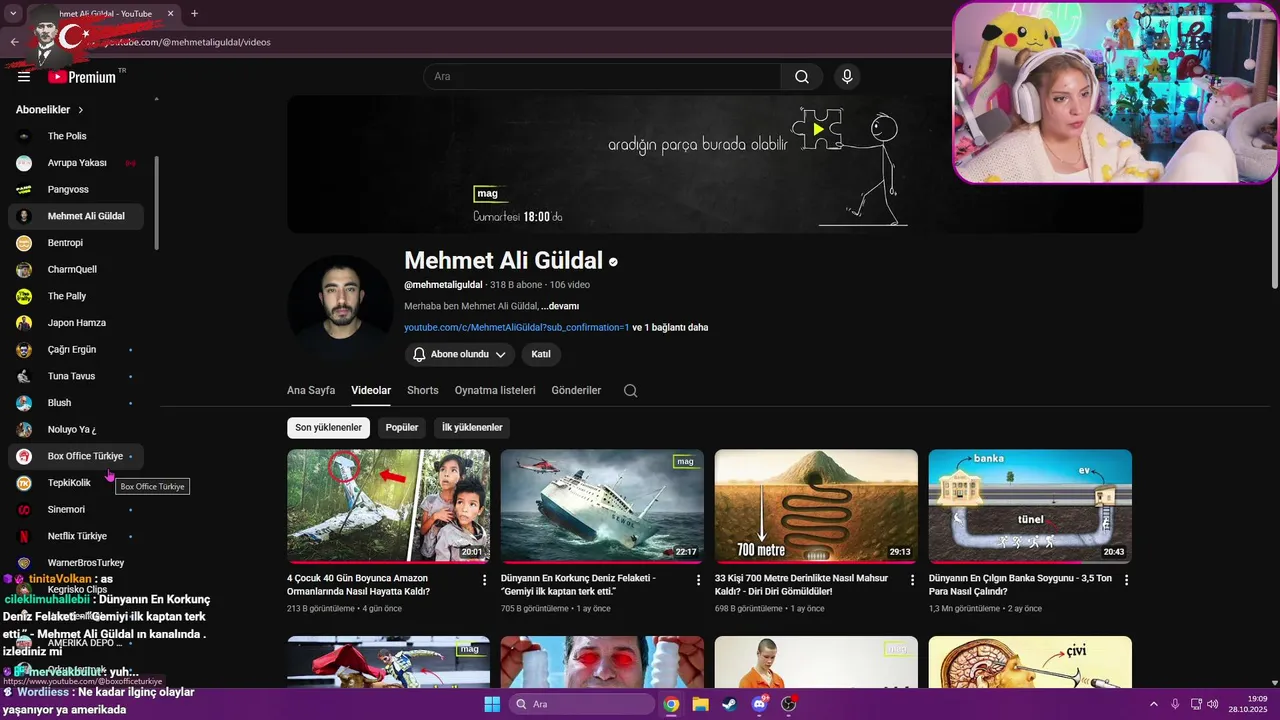Screen dimensions: 1280x720
Task: Select the Popüler filter chip
Action: [x=402, y=428]
